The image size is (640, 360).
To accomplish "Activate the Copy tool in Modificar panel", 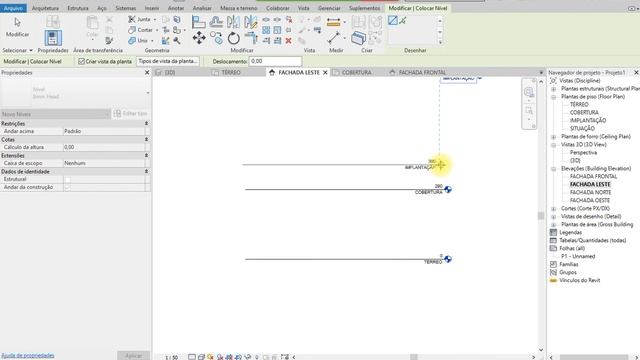I will [x=216, y=38].
